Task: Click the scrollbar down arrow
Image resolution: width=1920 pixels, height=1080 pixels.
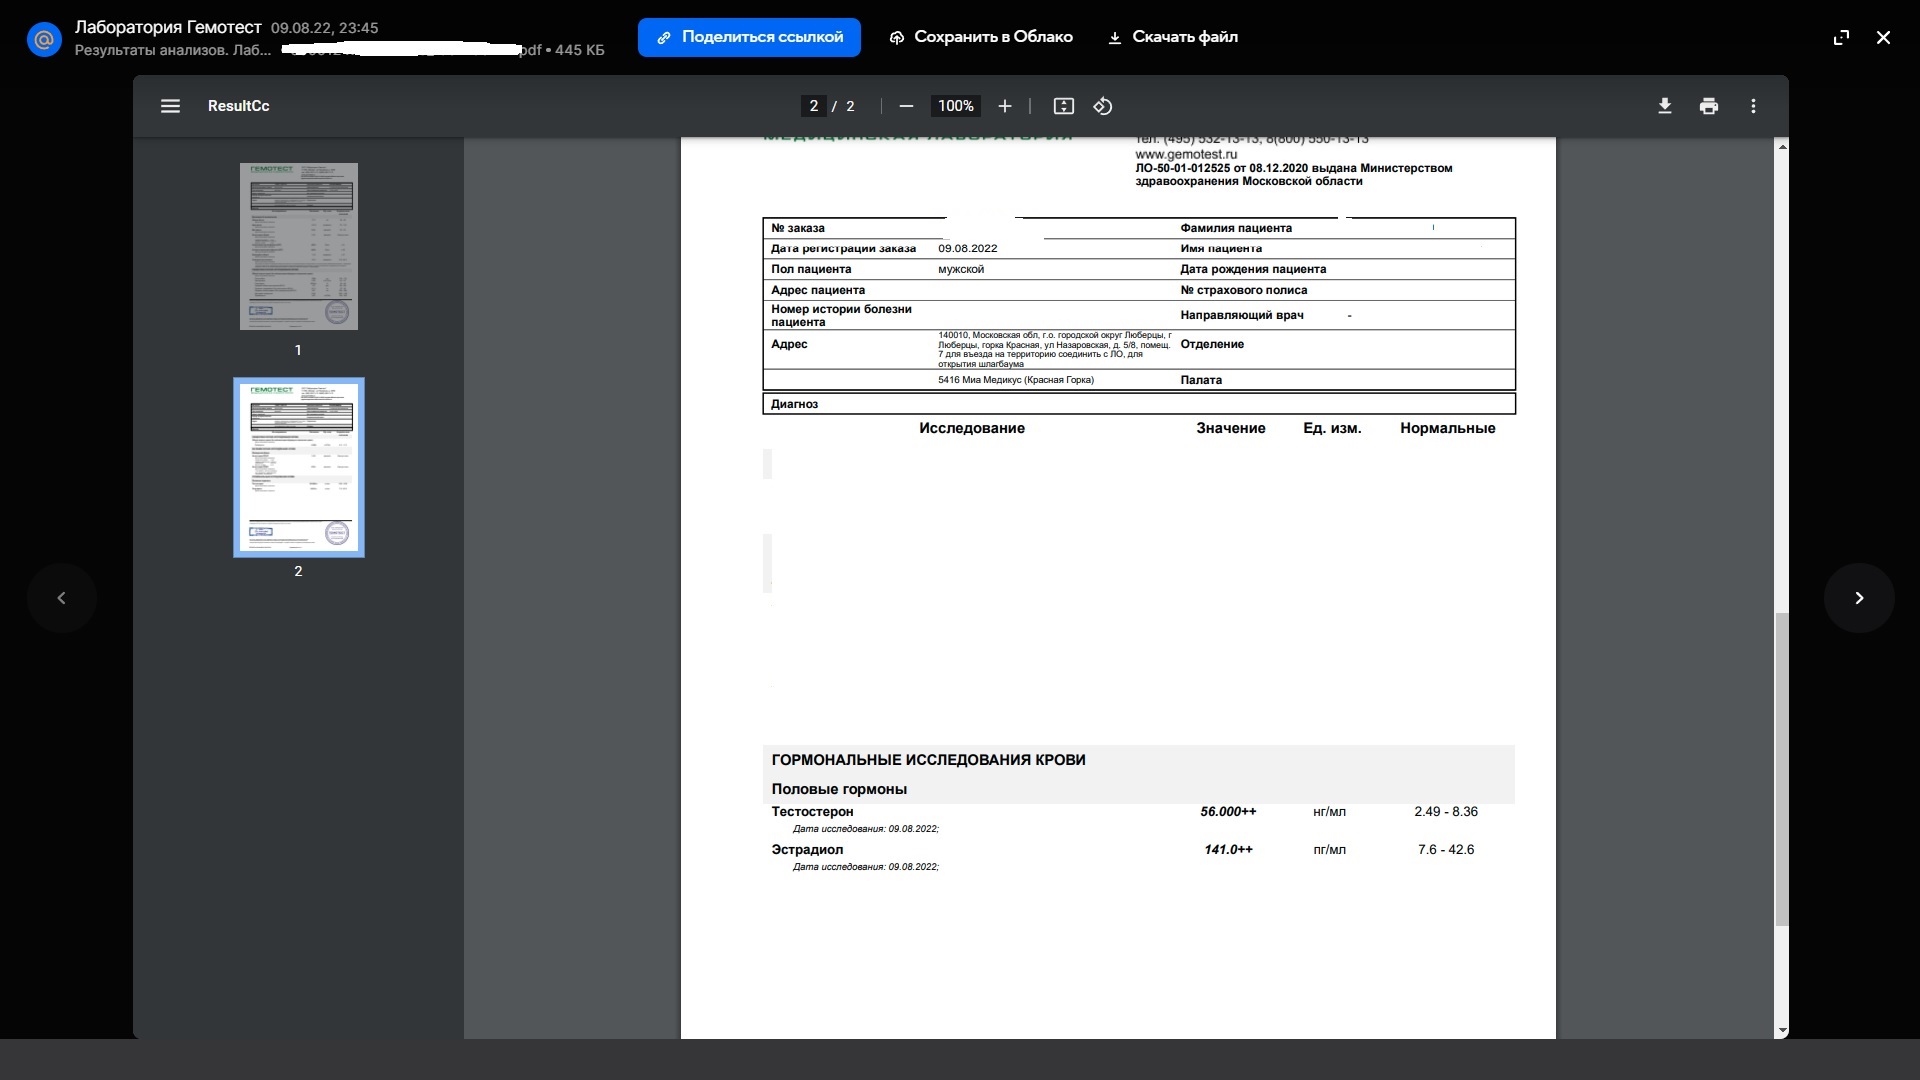Action: click(x=1782, y=1030)
